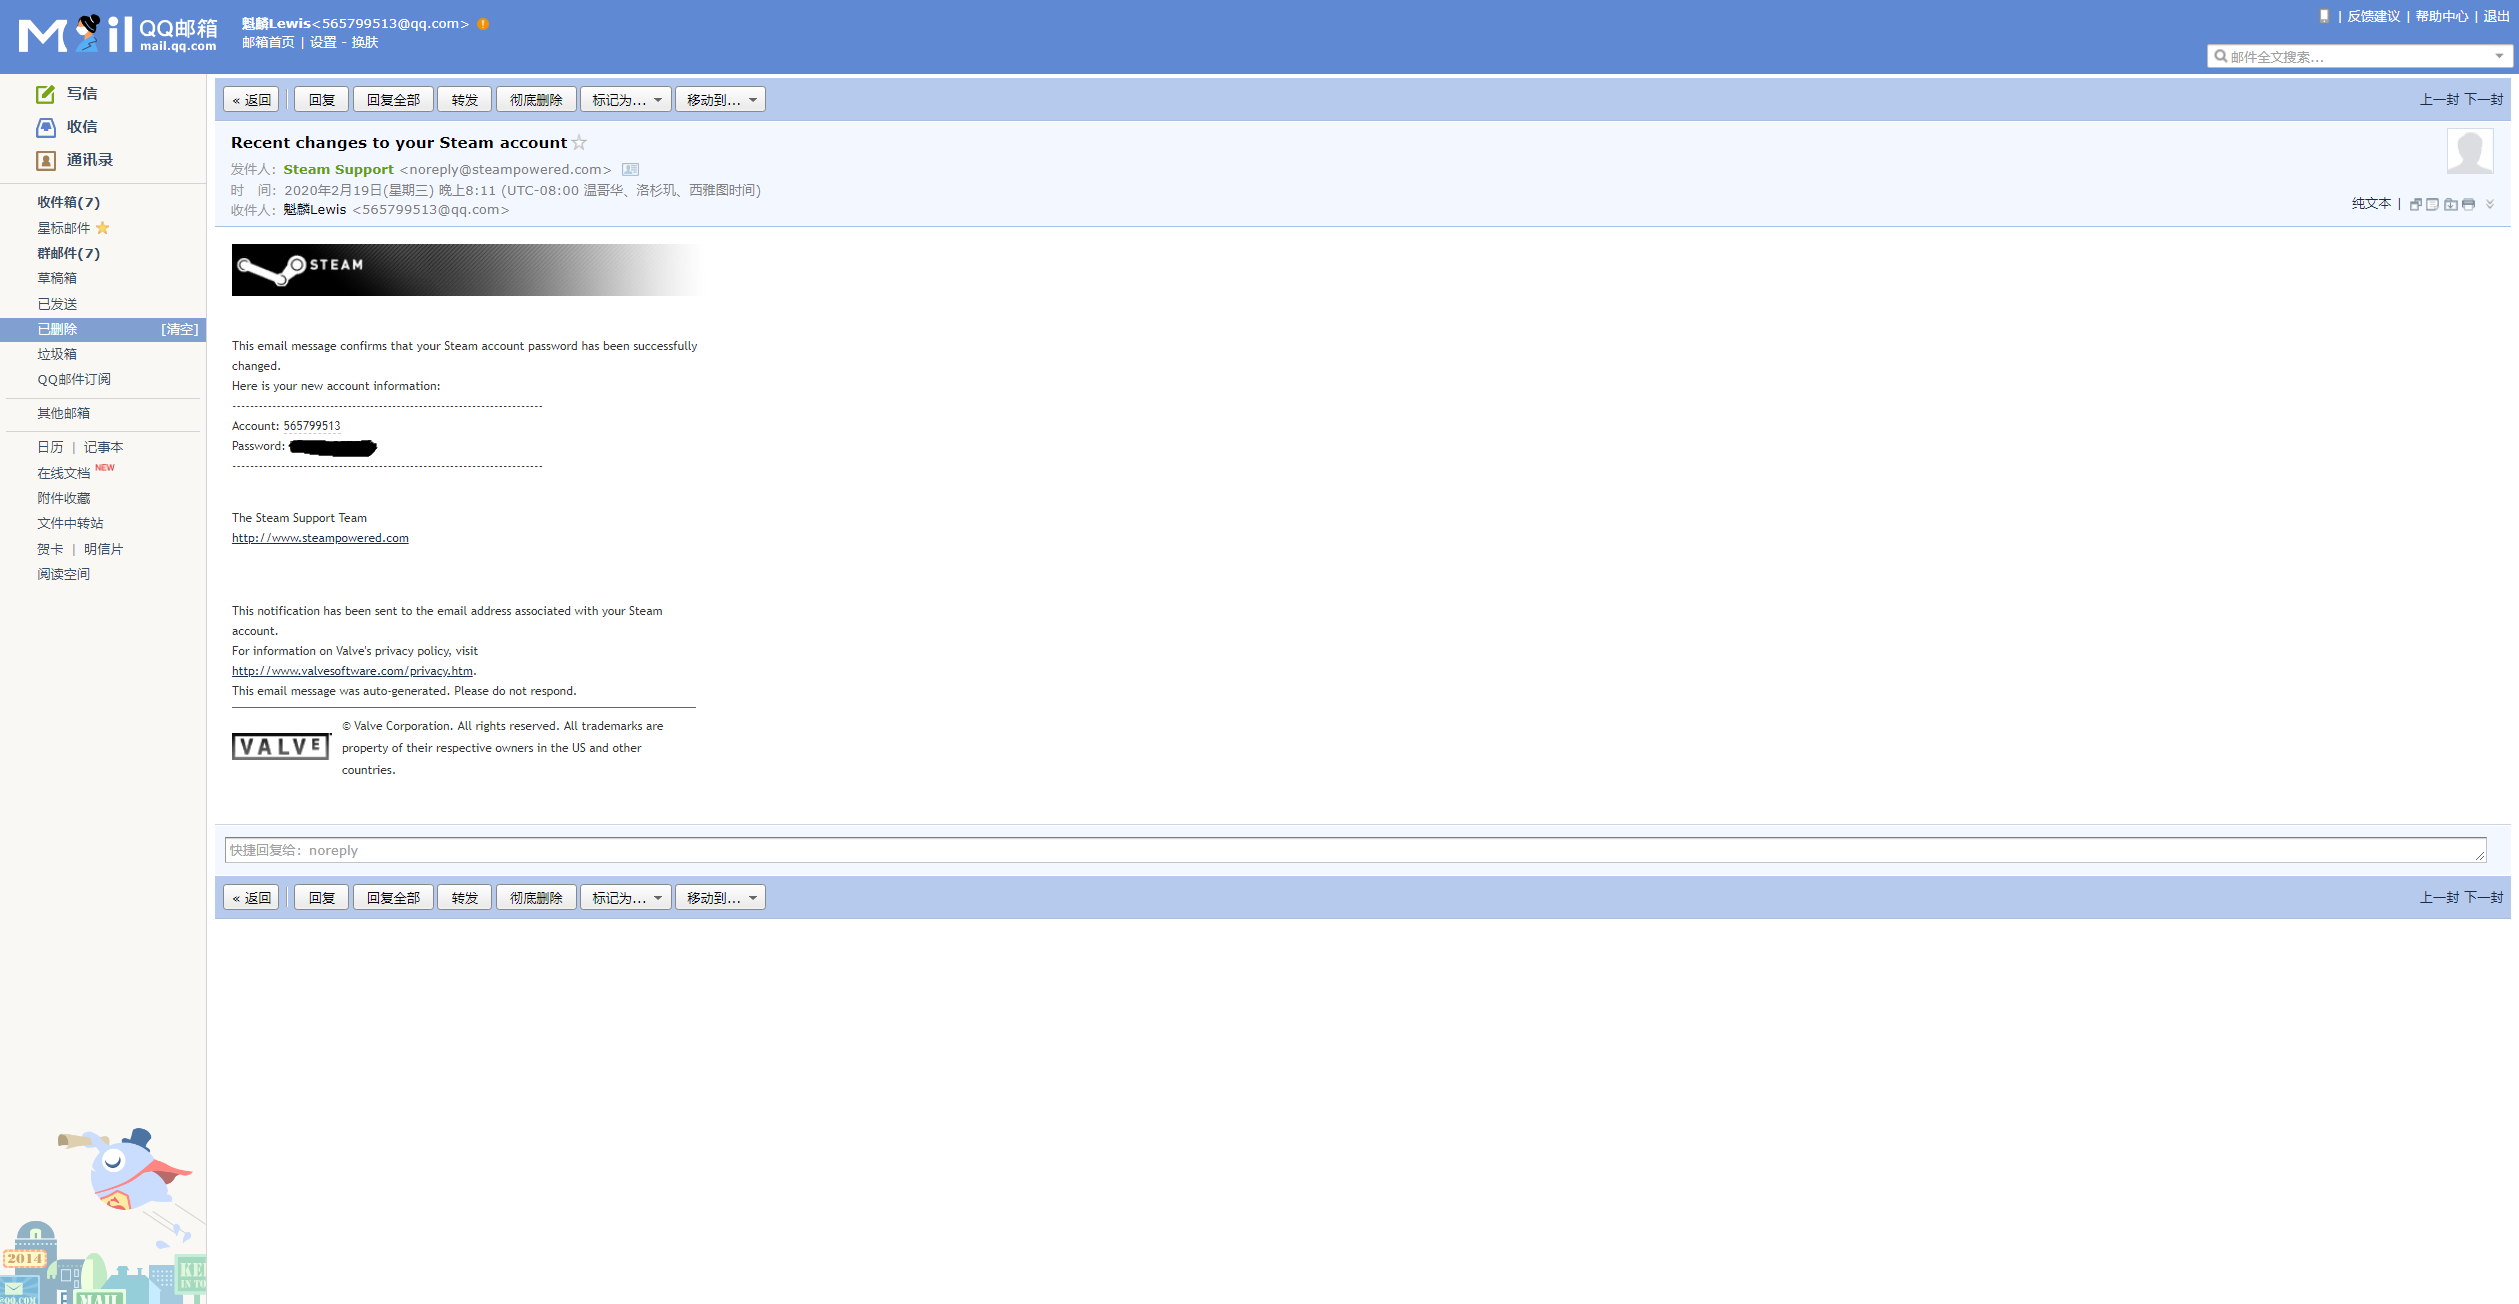Open the contacts (通讯录) icon

pyautogui.click(x=46, y=160)
